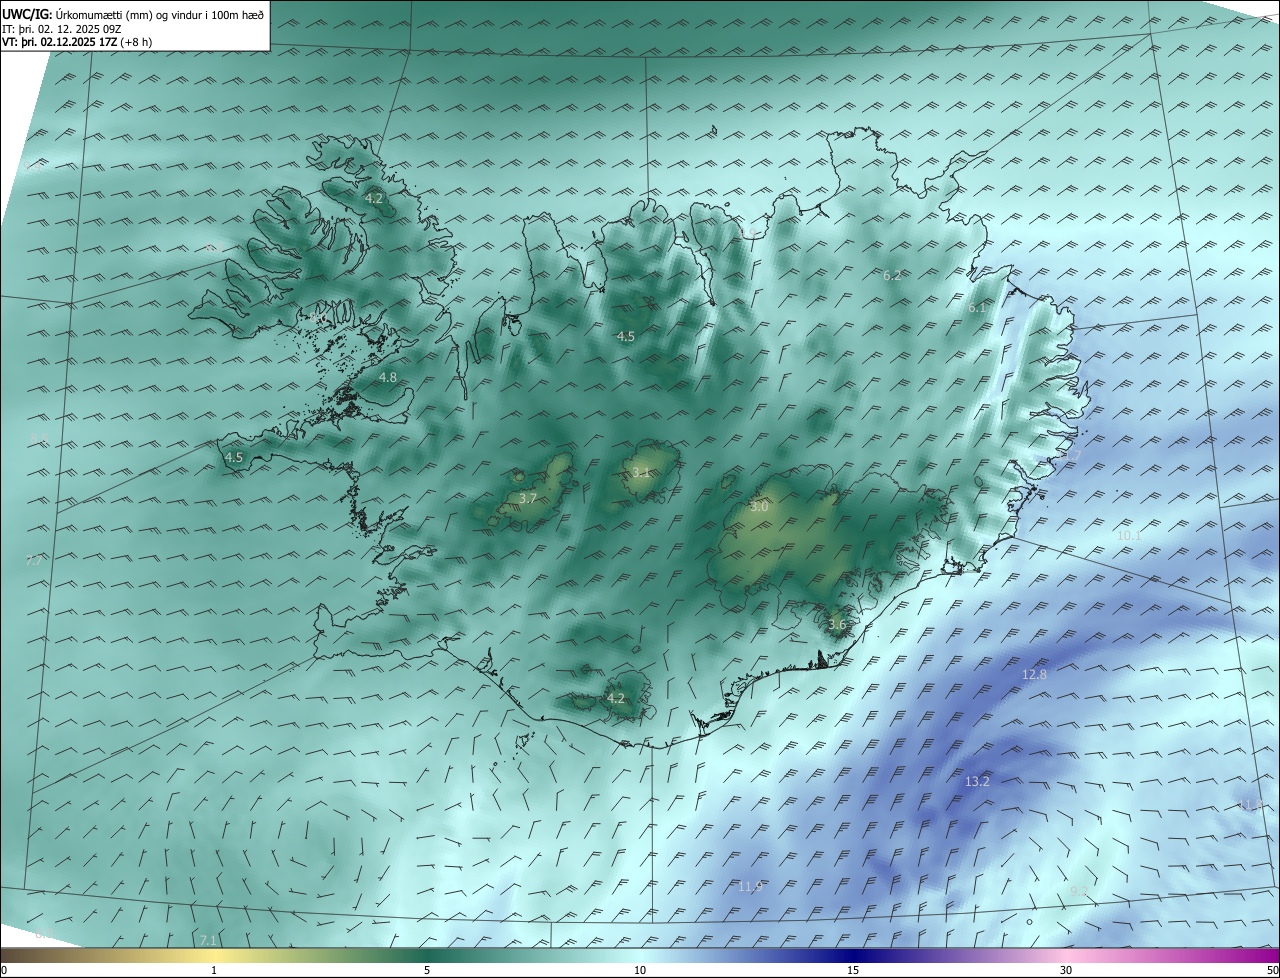Click the 'UWC/IG:' title text in the header box

(27, 14)
